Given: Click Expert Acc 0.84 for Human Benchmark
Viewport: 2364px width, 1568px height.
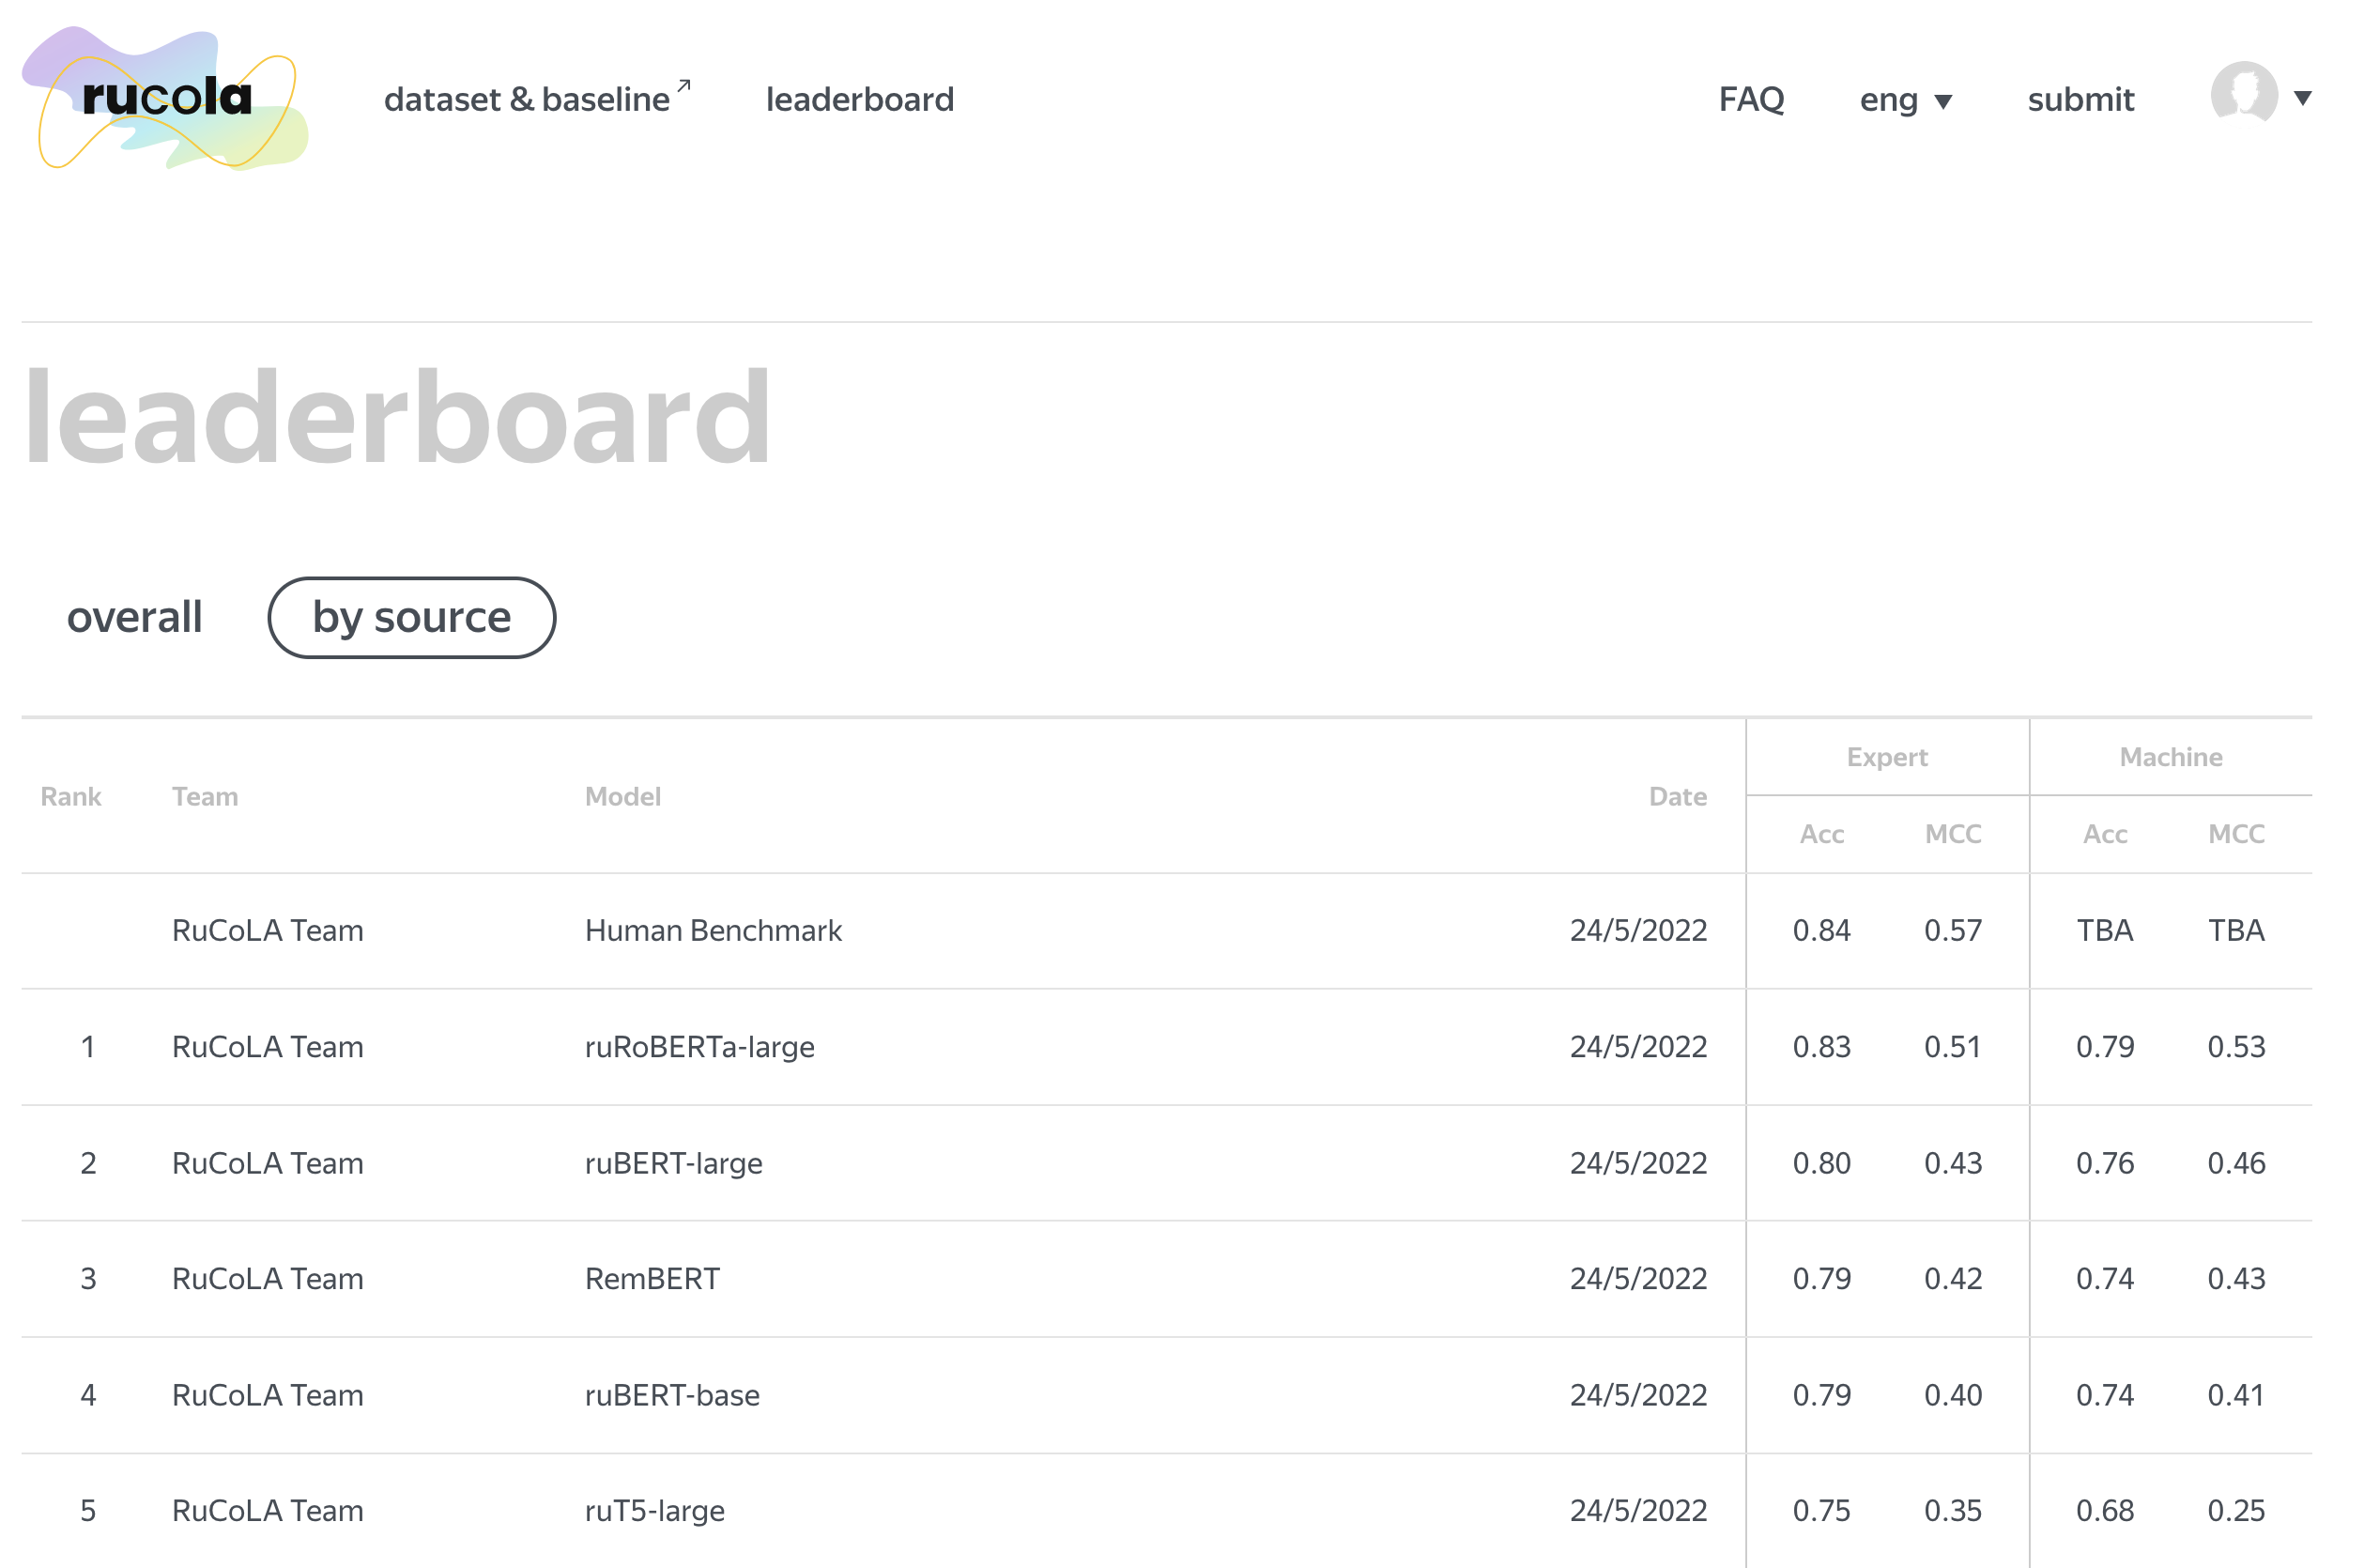Looking at the screenshot, I should 1821,930.
